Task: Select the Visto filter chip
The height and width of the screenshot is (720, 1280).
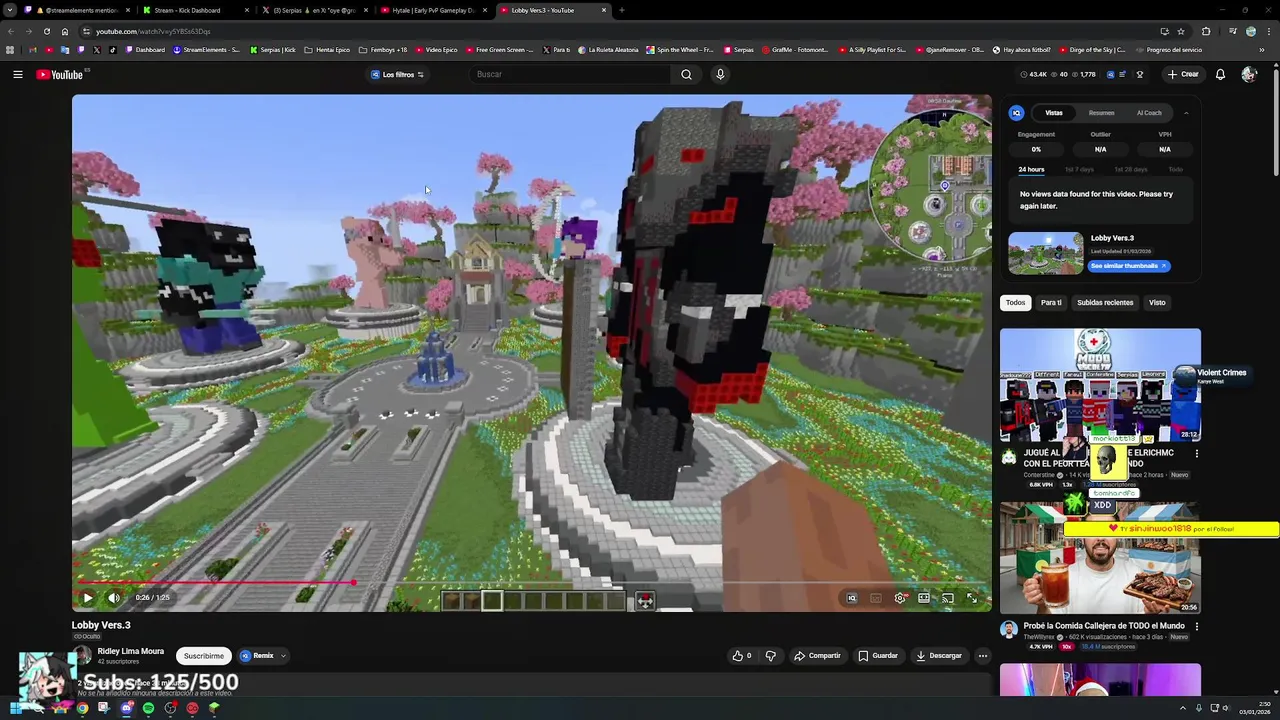Action: click(x=1157, y=302)
